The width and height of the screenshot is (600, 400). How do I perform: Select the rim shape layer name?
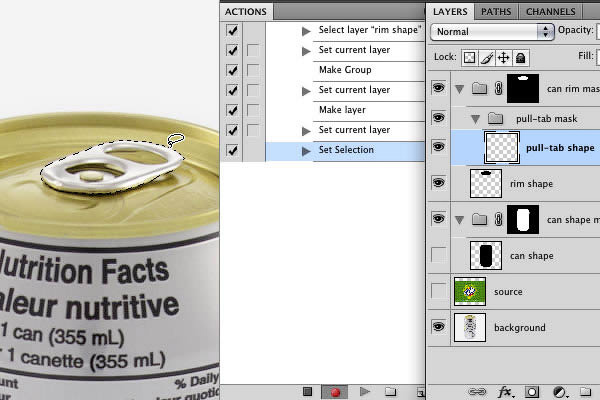click(x=531, y=184)
